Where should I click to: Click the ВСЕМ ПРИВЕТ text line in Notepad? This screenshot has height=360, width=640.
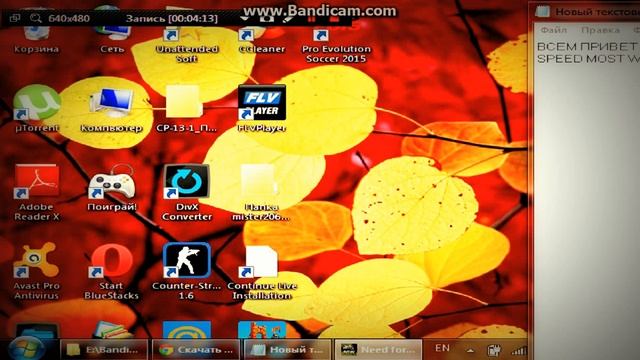(x=586, y=47)
